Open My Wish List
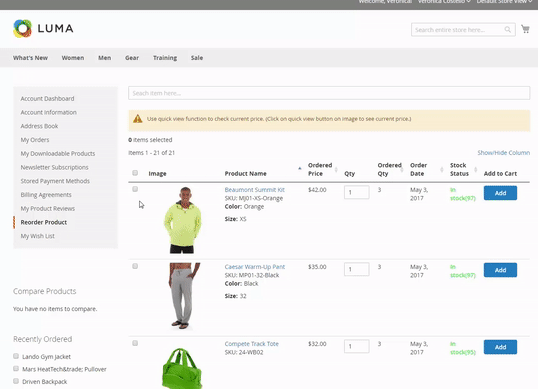The height and width of the screenshot is (389, 538). click(x=37, y=236)
